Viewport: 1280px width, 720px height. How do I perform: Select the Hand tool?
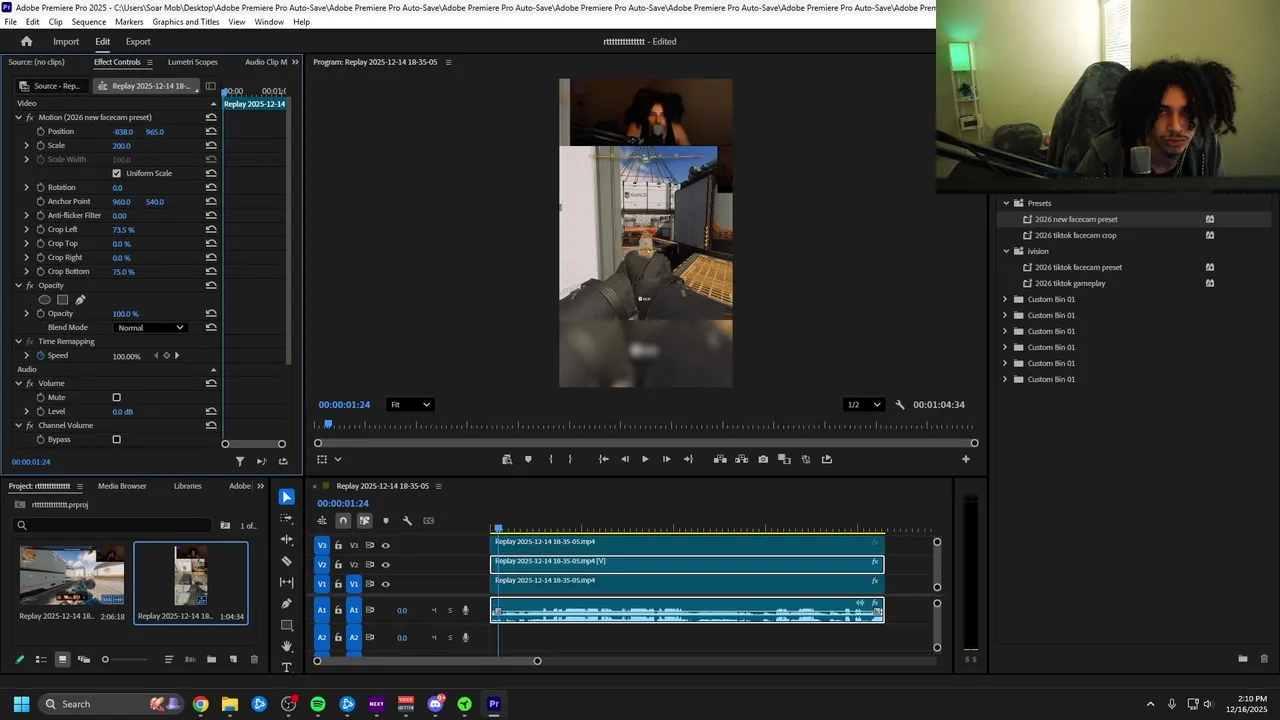click(x=287, y=647)
